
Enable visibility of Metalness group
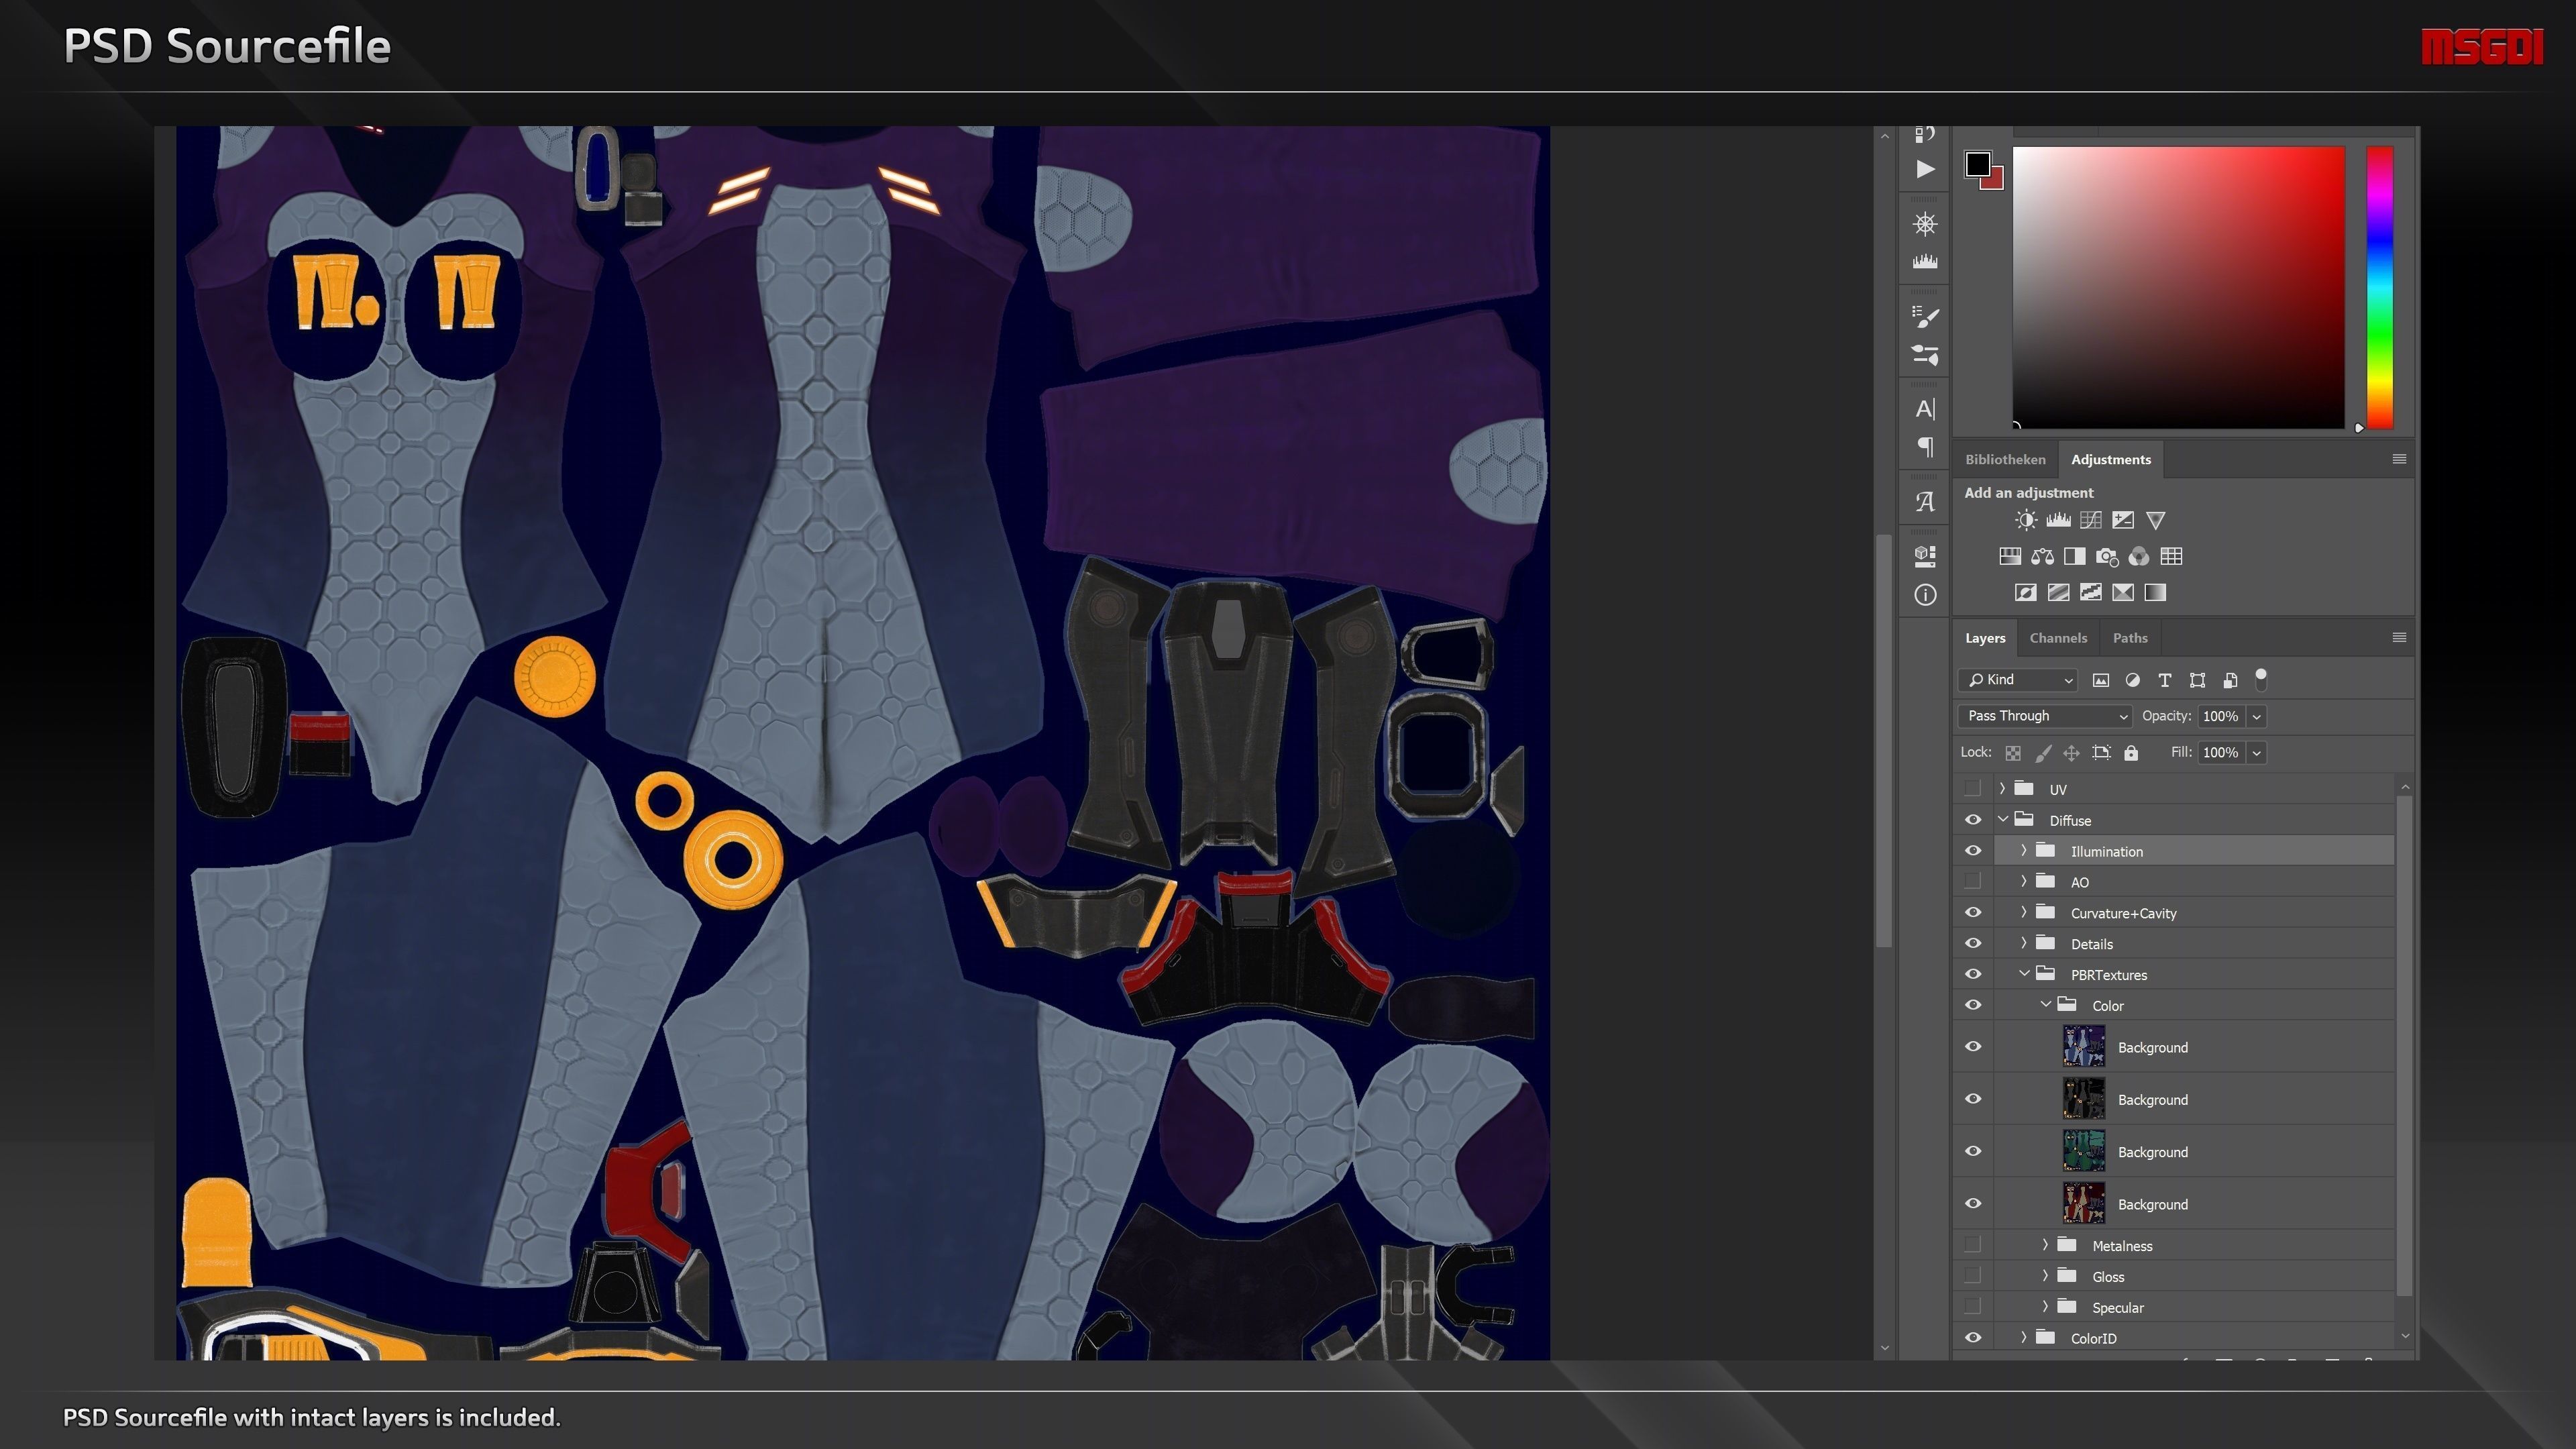[1973, 1245]
